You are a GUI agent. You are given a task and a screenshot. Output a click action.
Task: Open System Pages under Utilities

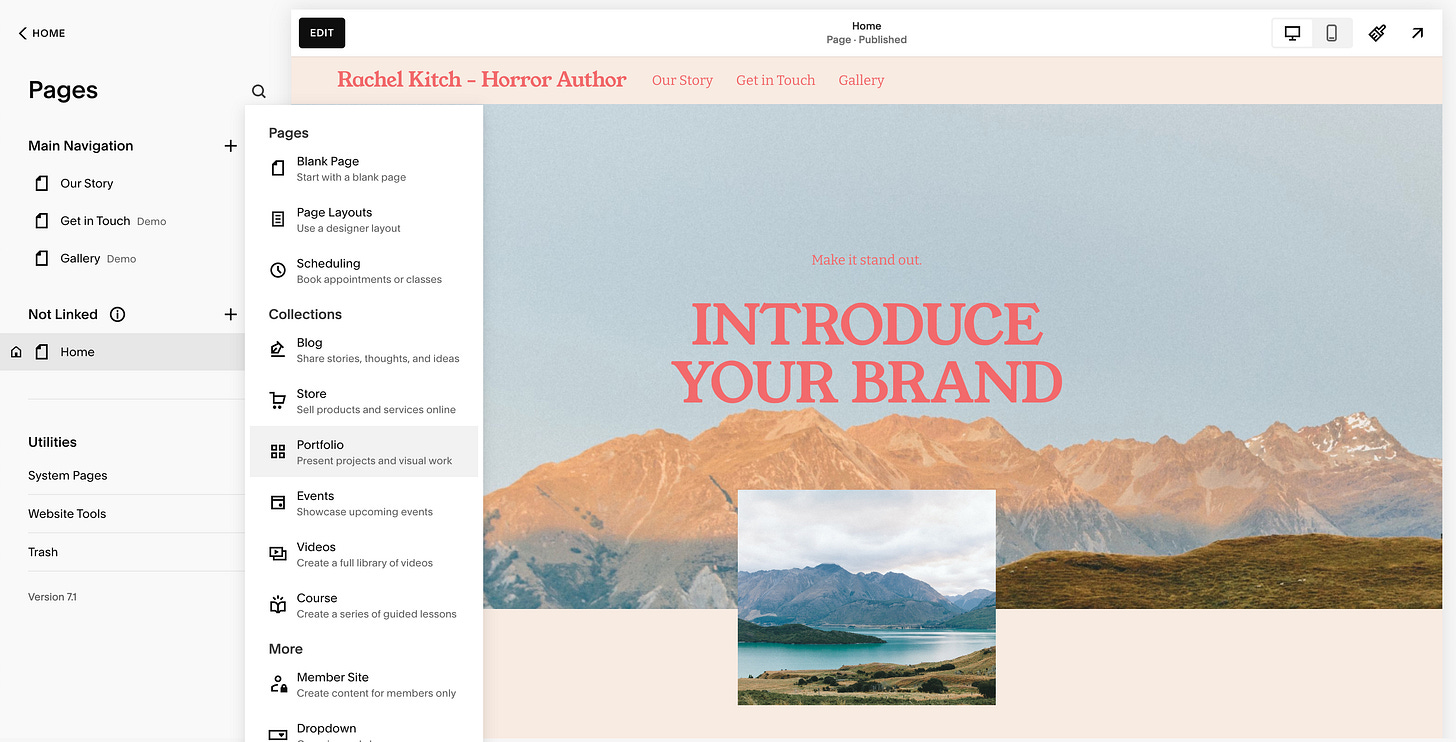click(68, 476)
